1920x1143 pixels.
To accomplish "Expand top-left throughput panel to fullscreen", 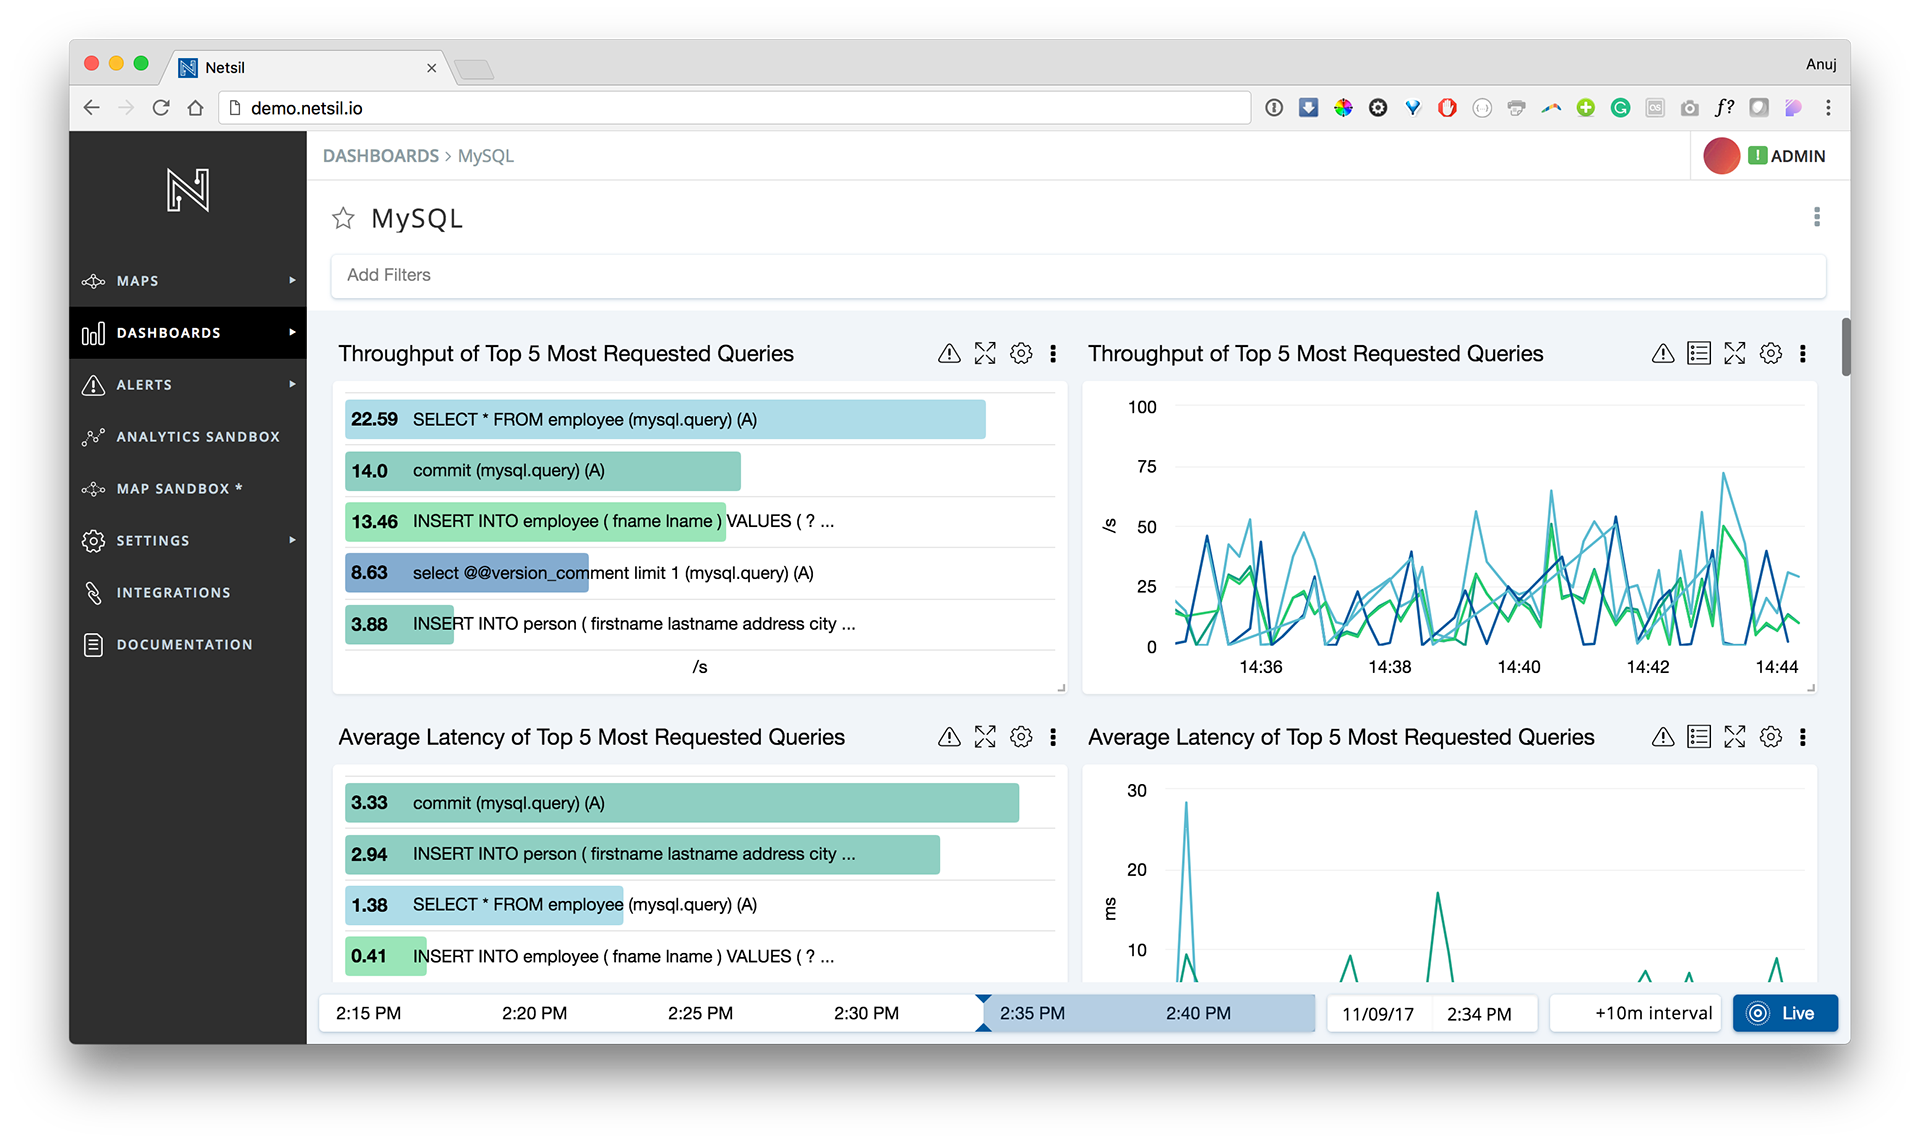I will [x=985, y=354].
